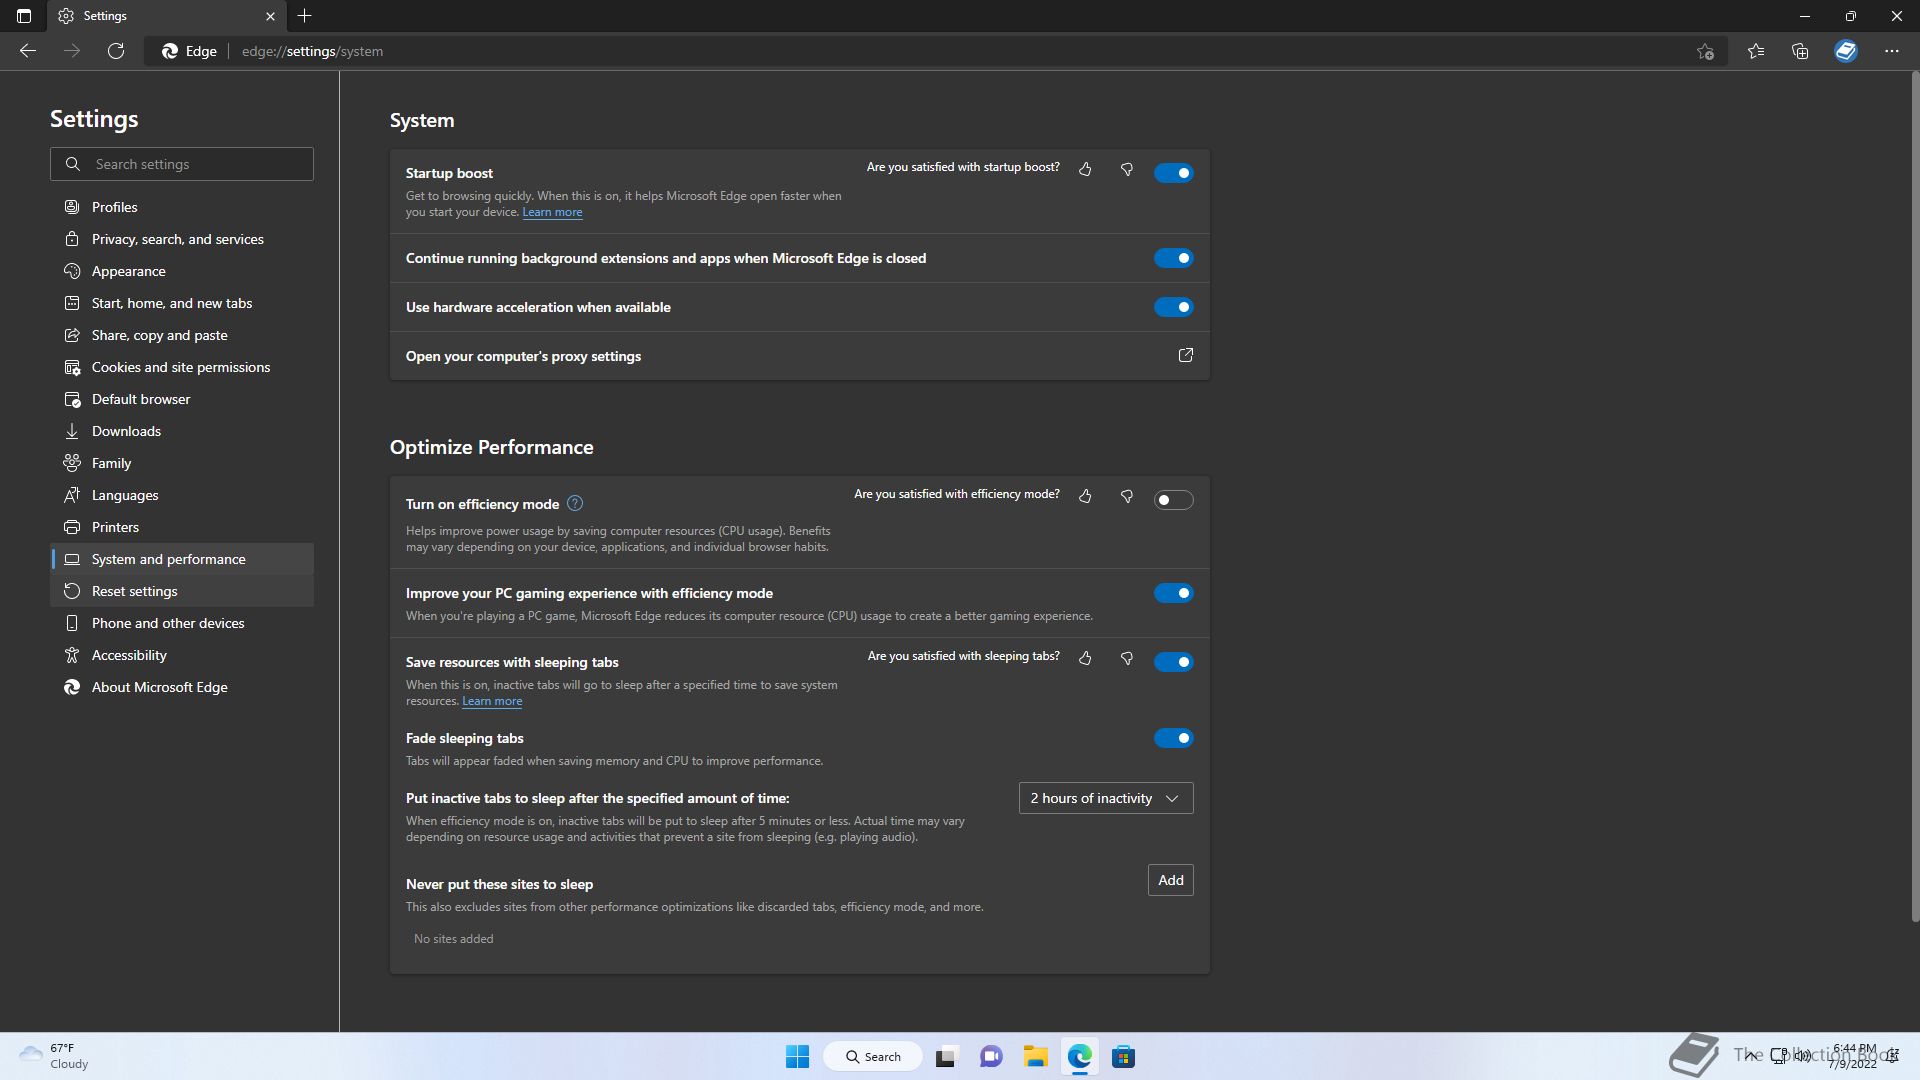The width and height of the screenshot is (1920, 1080).
Task: Go to Default browser settings
Action: (182, 399)
